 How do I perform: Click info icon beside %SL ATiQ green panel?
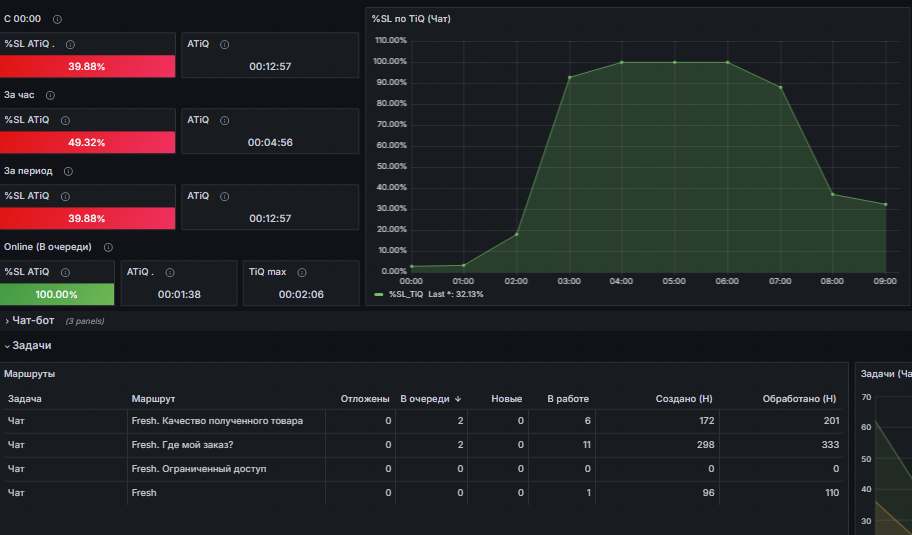(65, 272)
